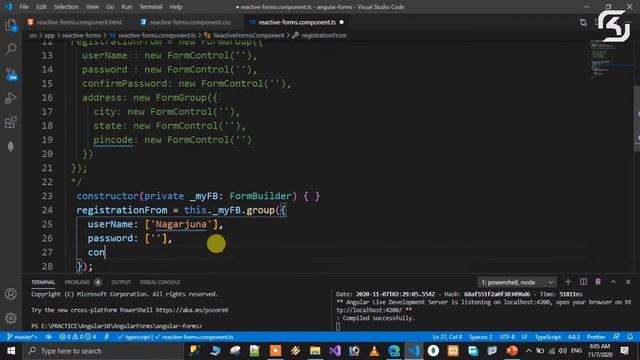Image resolution: width=640 pixels, height=360 pixels.
Task: Split the terminal panel
Action: coord(583,282)
